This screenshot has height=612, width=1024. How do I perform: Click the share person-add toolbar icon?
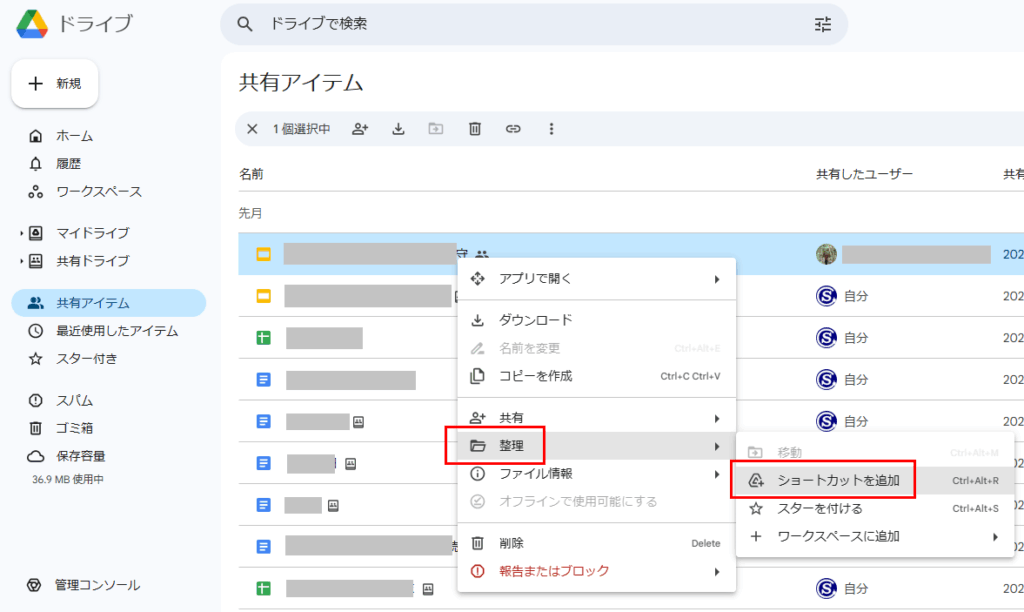360,129
